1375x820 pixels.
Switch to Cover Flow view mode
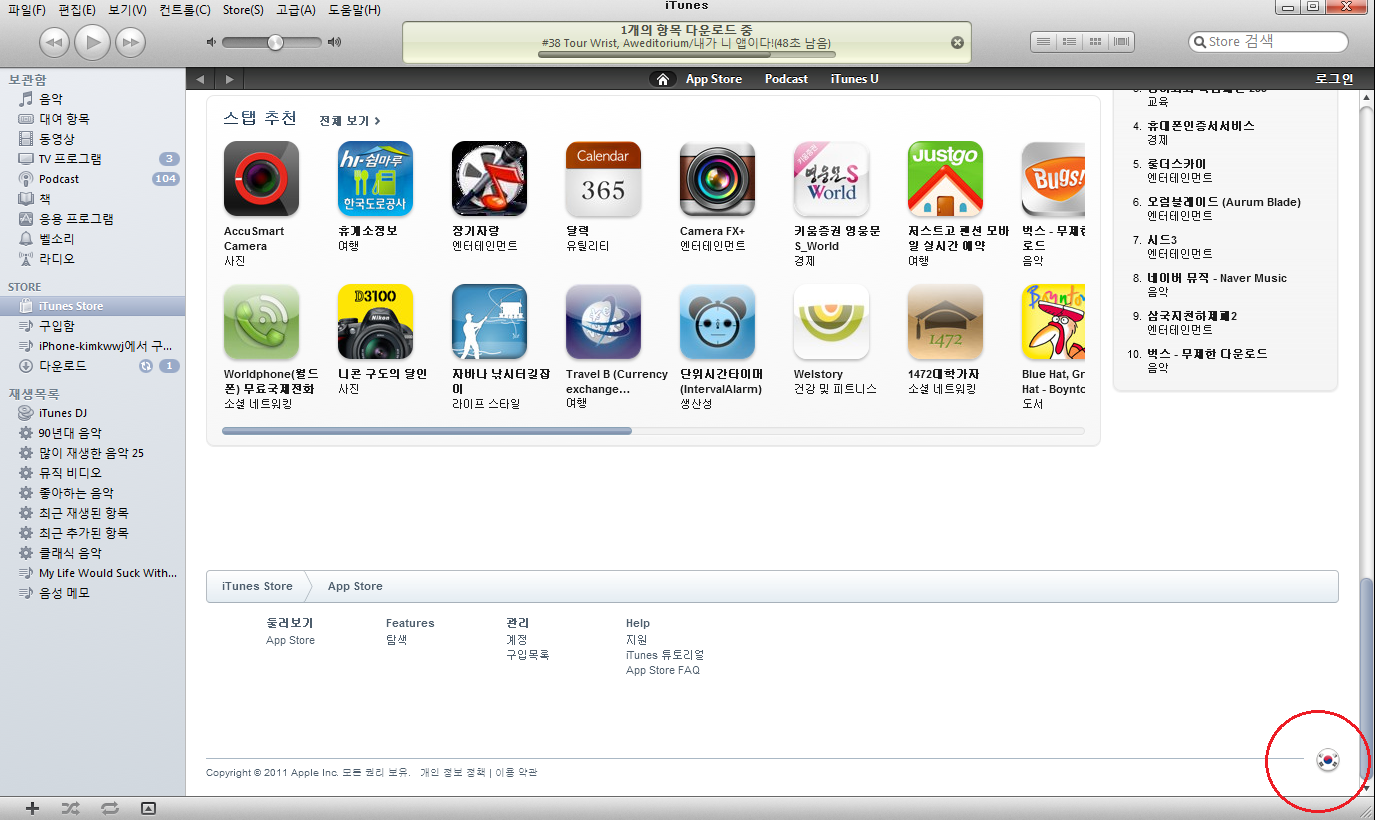coord(1121,42)
